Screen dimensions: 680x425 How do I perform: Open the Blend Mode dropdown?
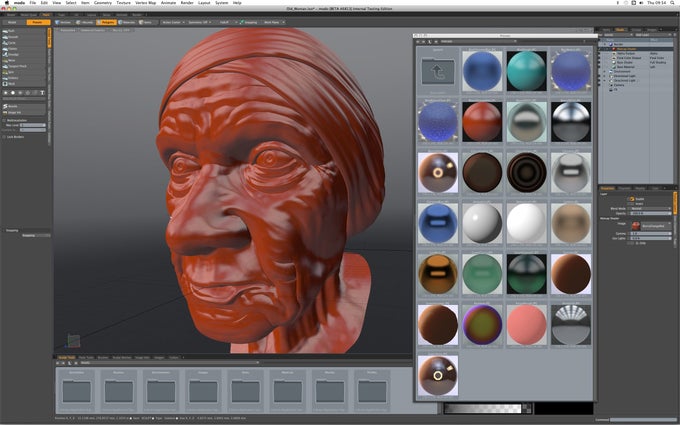coord(650,209)
